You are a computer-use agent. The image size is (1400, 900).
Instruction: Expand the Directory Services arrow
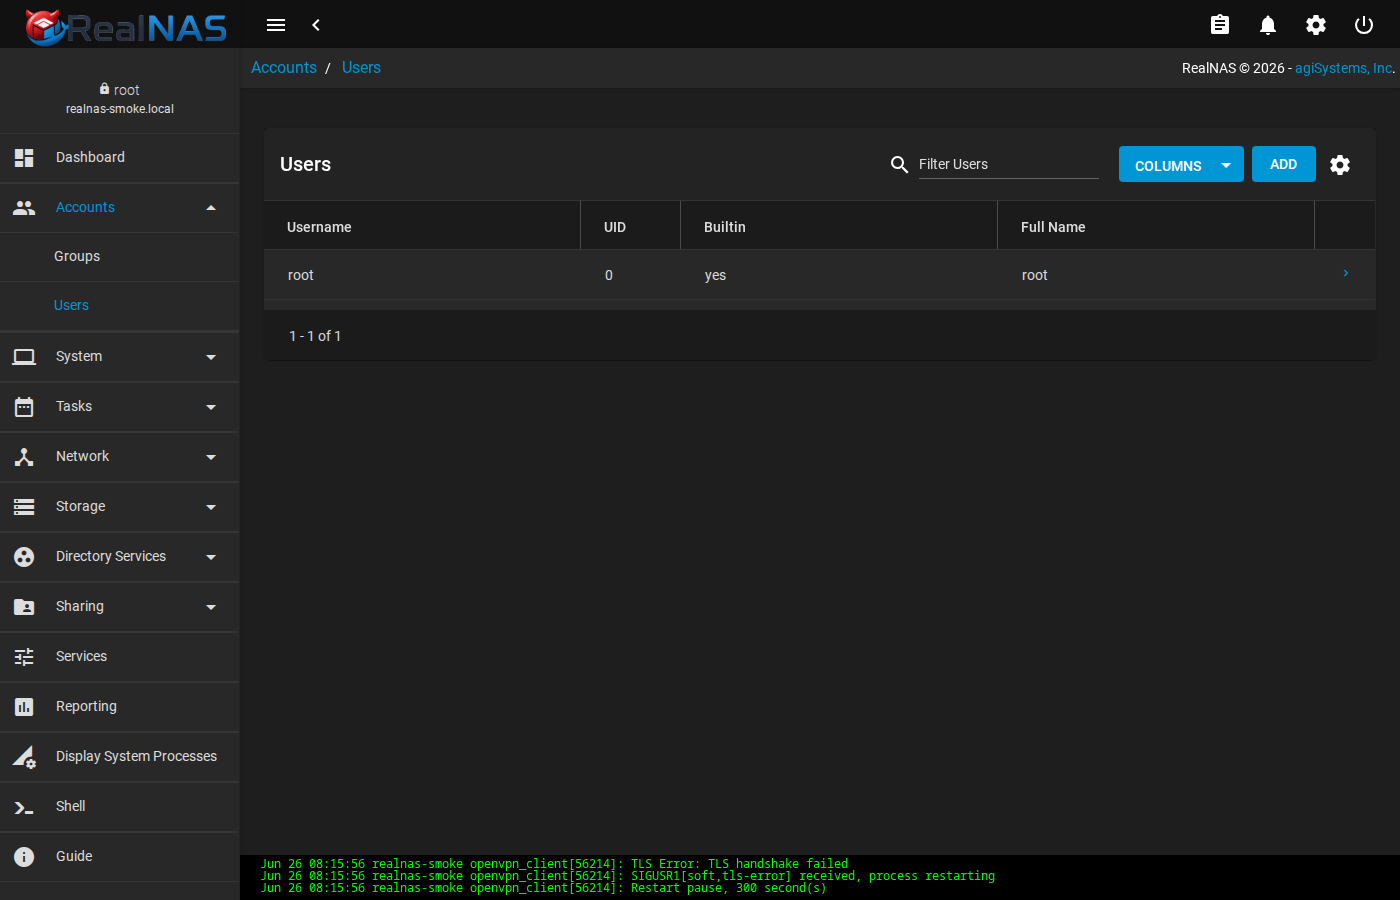click(x=211, y=557)
